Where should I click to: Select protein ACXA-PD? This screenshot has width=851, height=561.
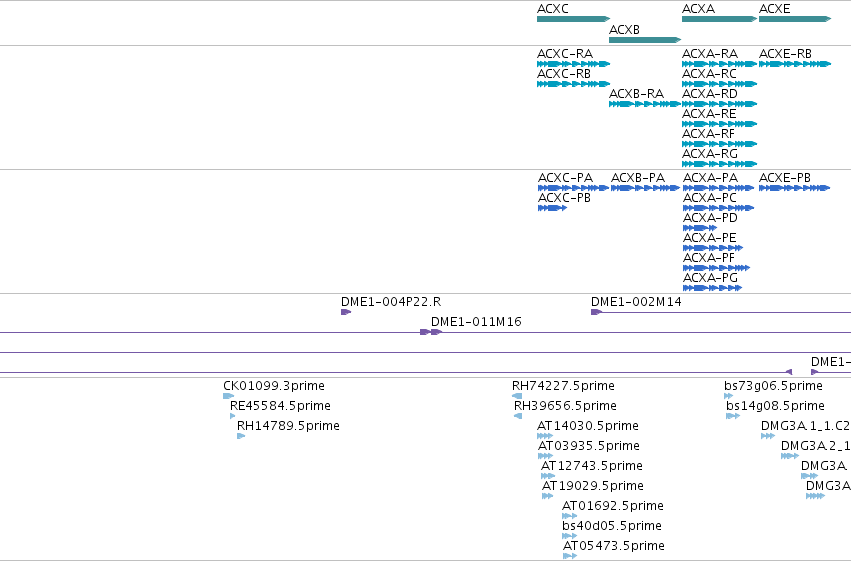tap(700, 228)
